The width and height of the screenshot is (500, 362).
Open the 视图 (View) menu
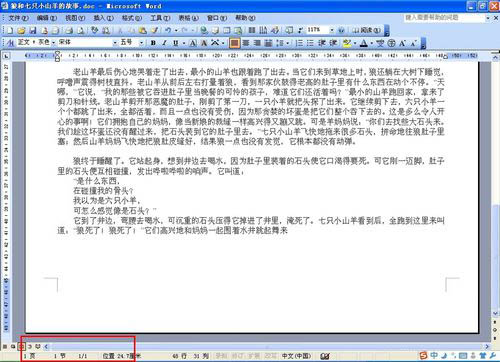coord(75,18)
